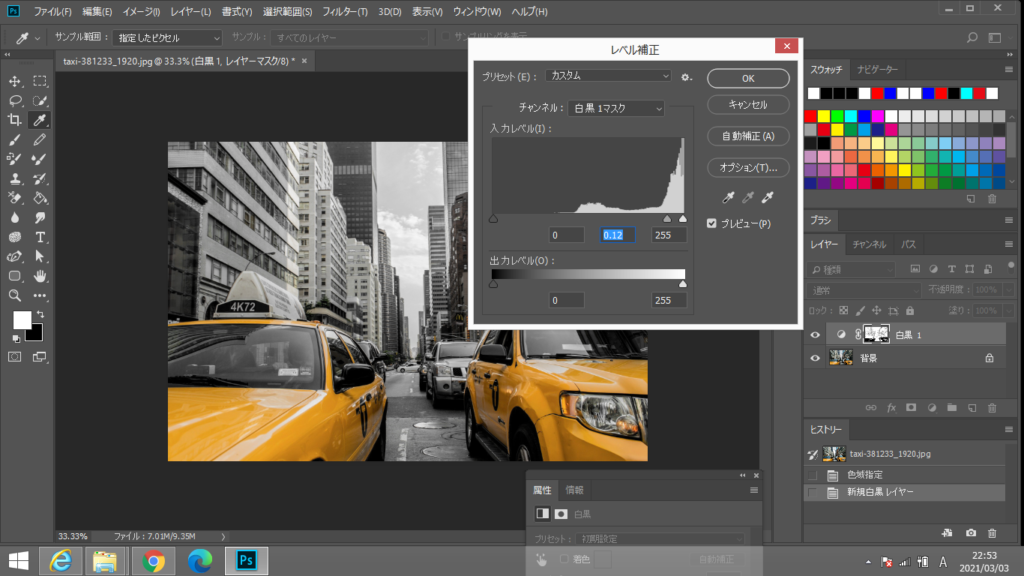Select the Path Selection tool
The image size is (1024, 576).
pos(40,257)
